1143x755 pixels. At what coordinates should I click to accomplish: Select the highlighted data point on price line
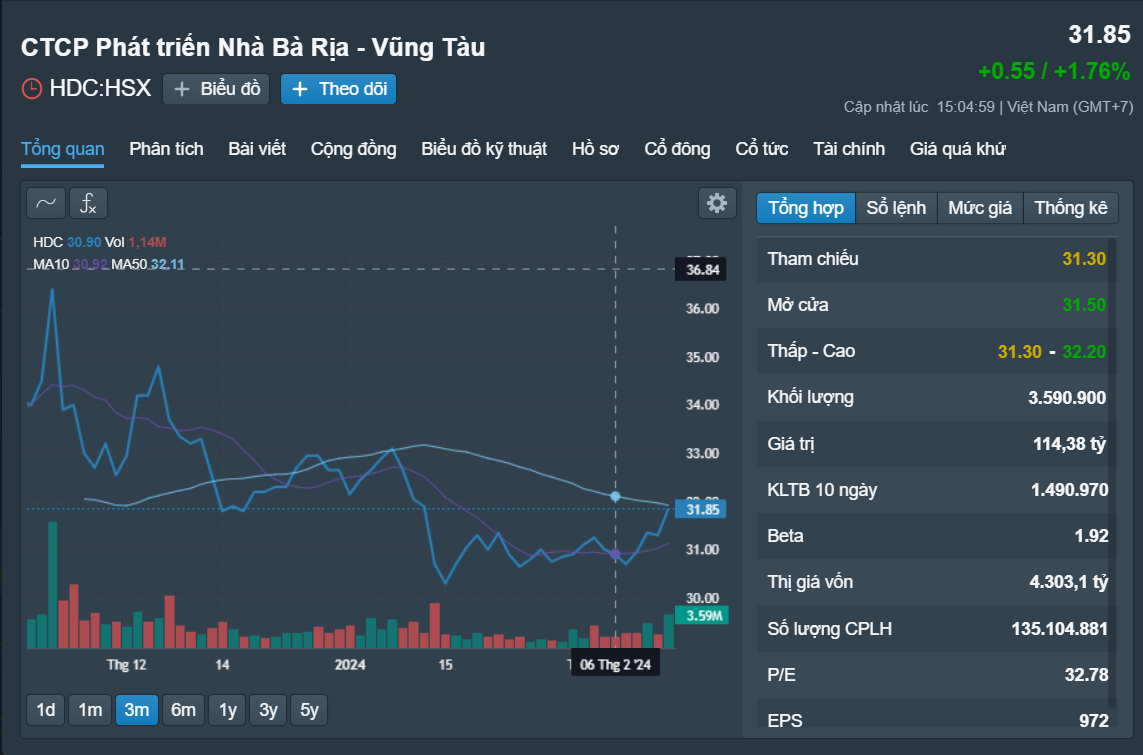pyautogui.click(x=615, y=496)
